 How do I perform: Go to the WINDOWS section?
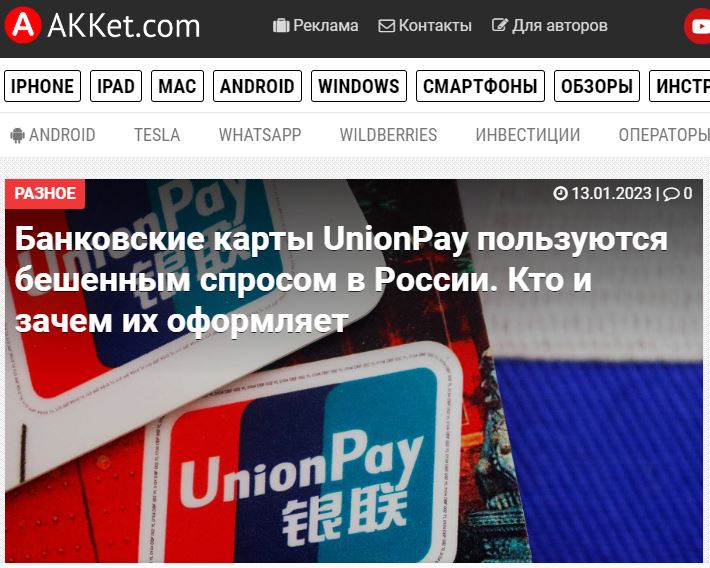click(x=359, y=86)
